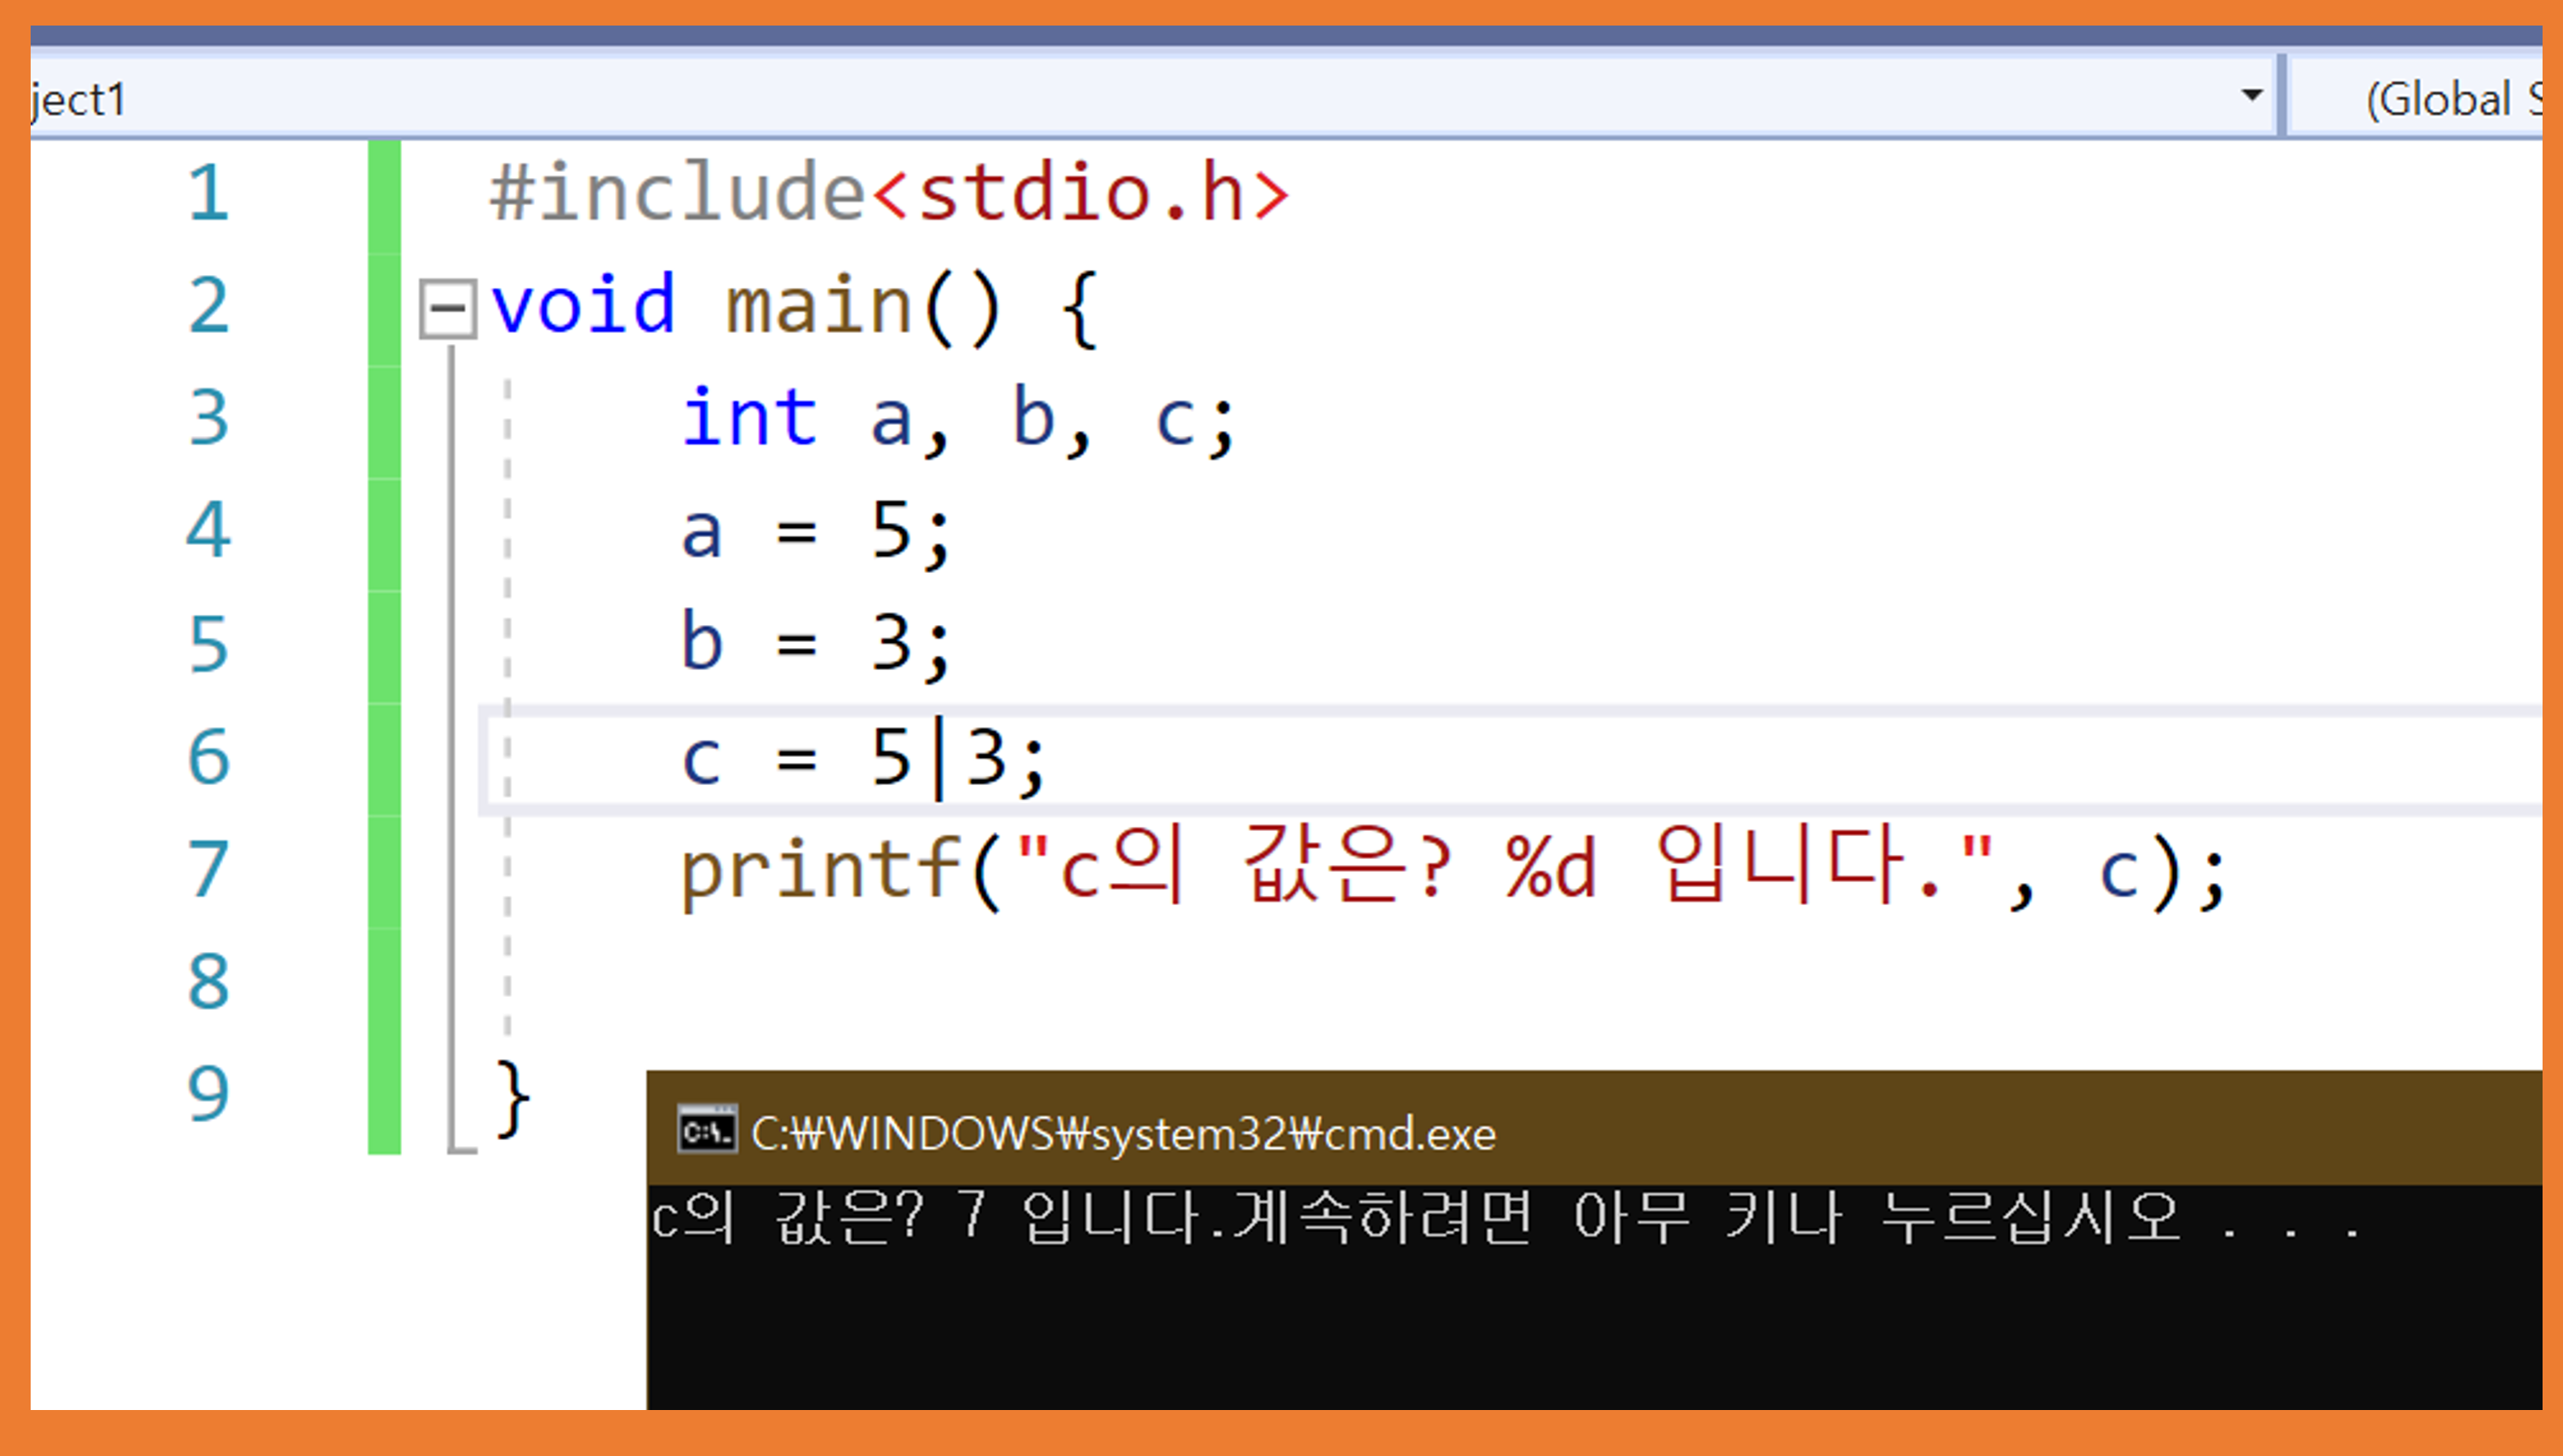Open the project scope dropdown arrow
This screenshot has height=1456, width=2563.
click(2251, 95)
